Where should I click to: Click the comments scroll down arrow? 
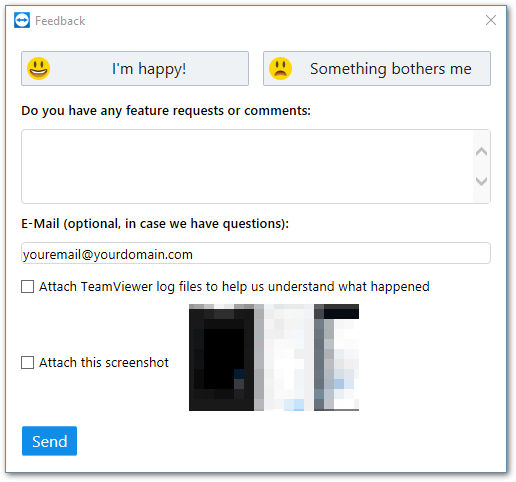[481, 181]
